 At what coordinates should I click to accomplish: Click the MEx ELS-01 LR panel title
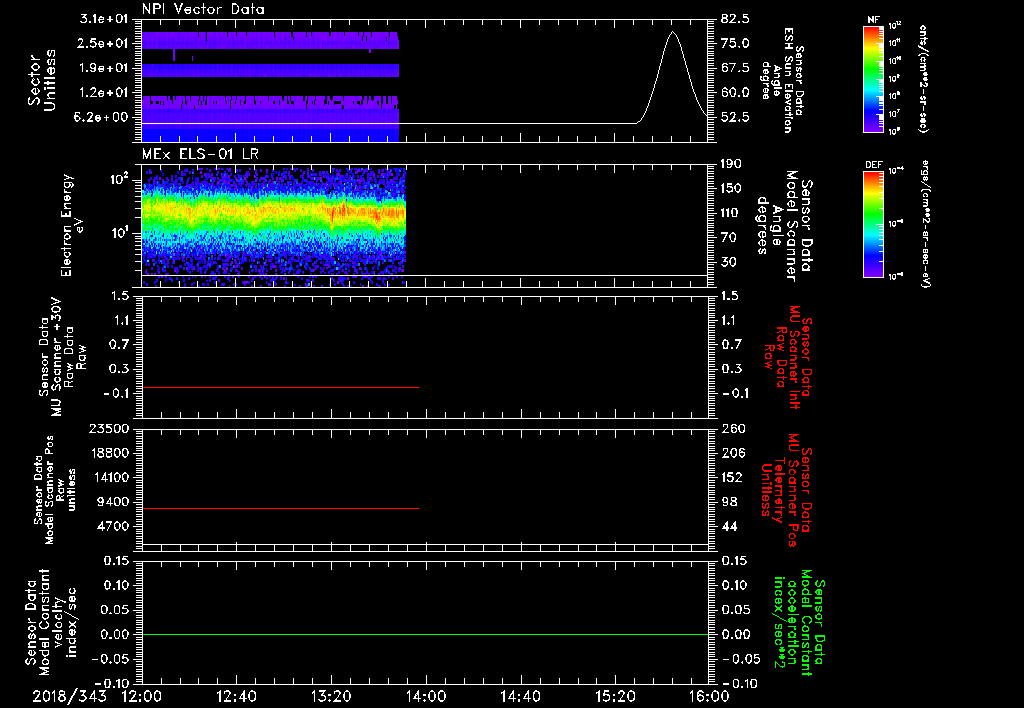click(x=200, y=153)
